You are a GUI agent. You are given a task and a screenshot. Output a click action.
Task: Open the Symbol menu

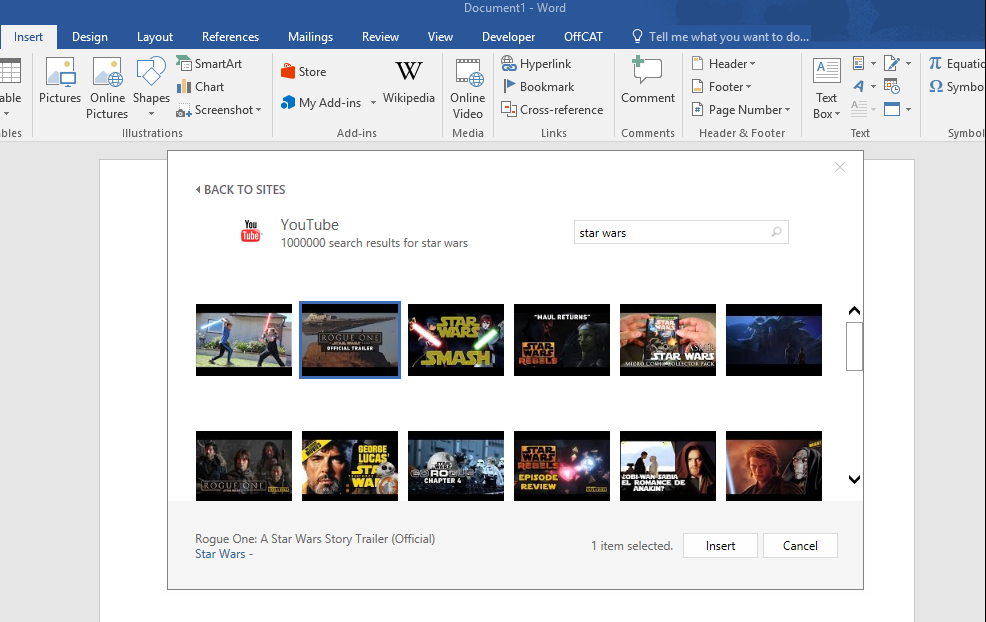click(956, 87)
